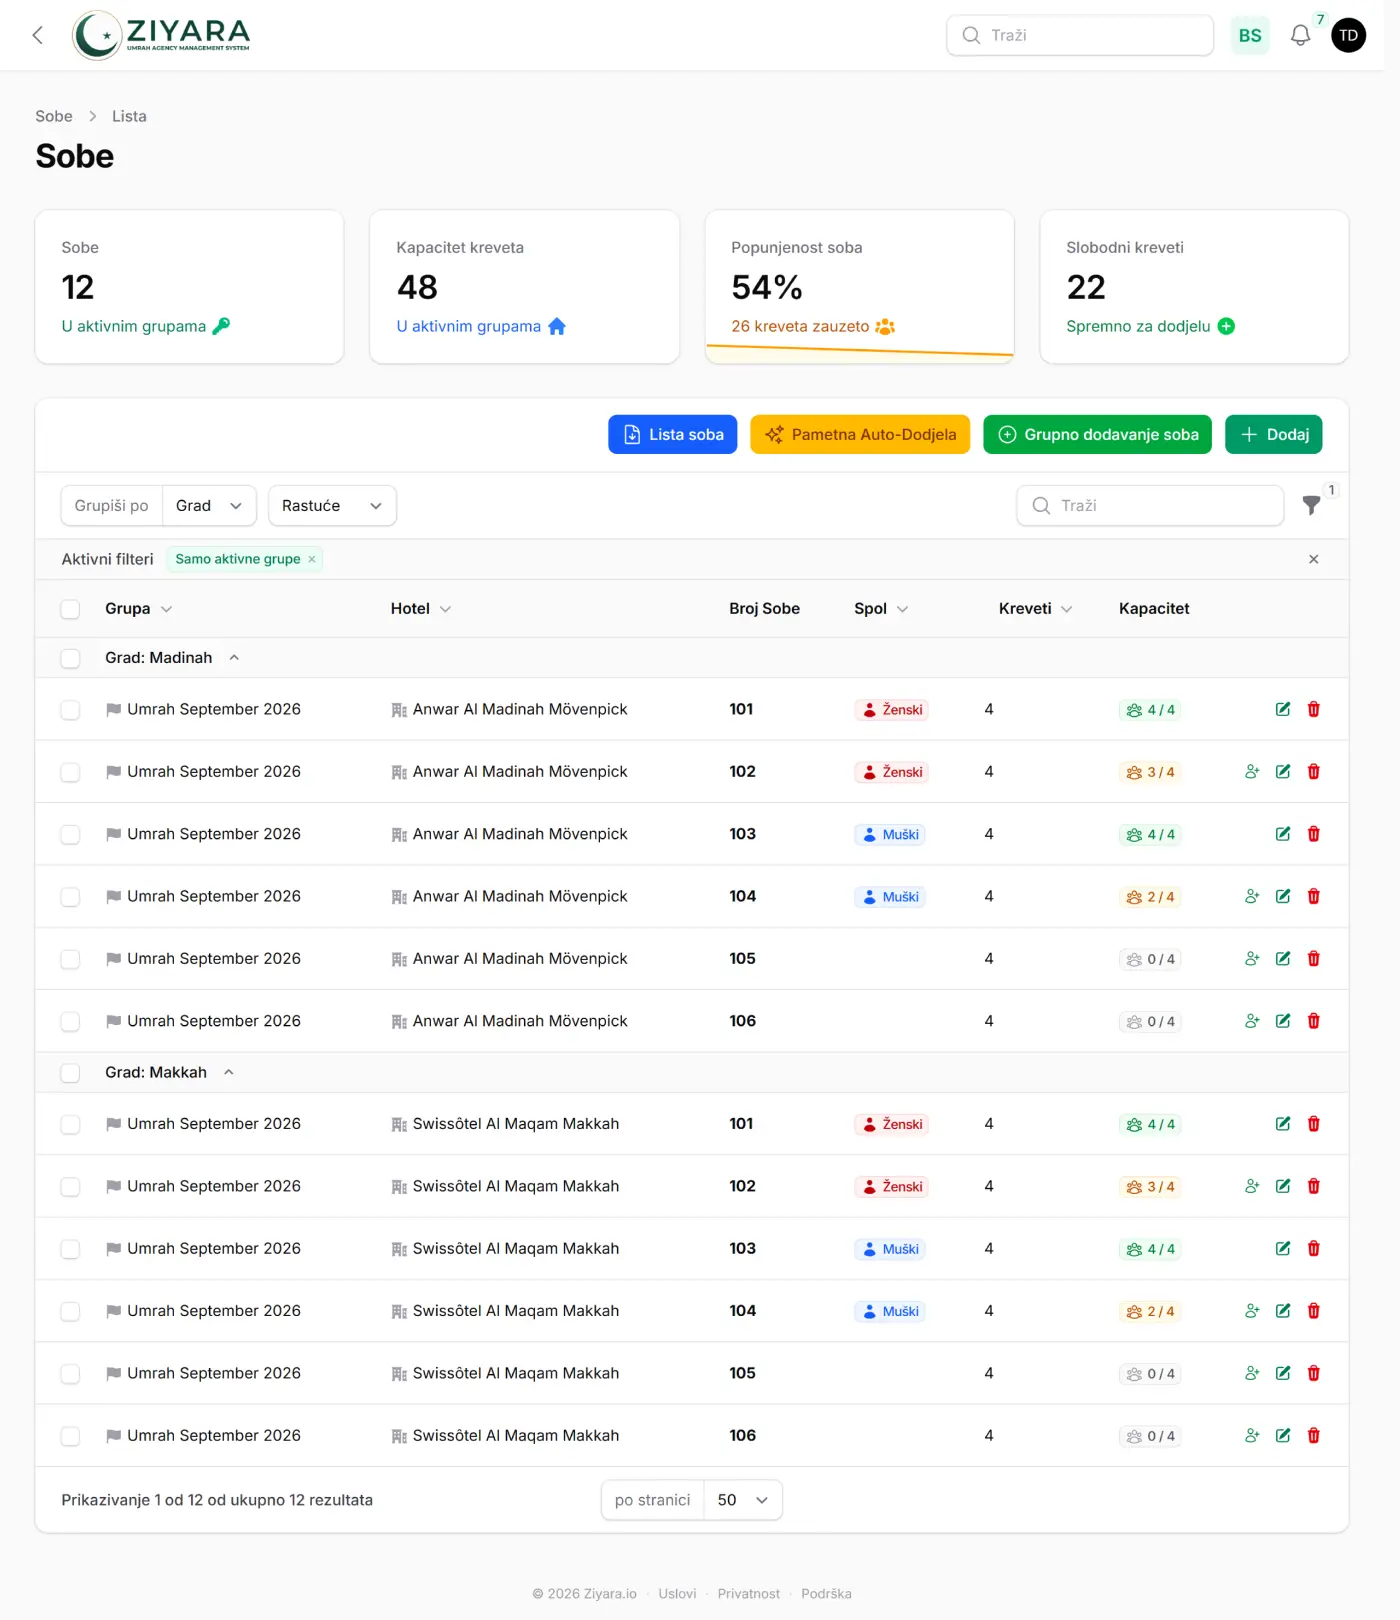This screenshot has height=1620, width=1400.
Task: Delete Madinah room 101
Action: (x=1314, y=709)
